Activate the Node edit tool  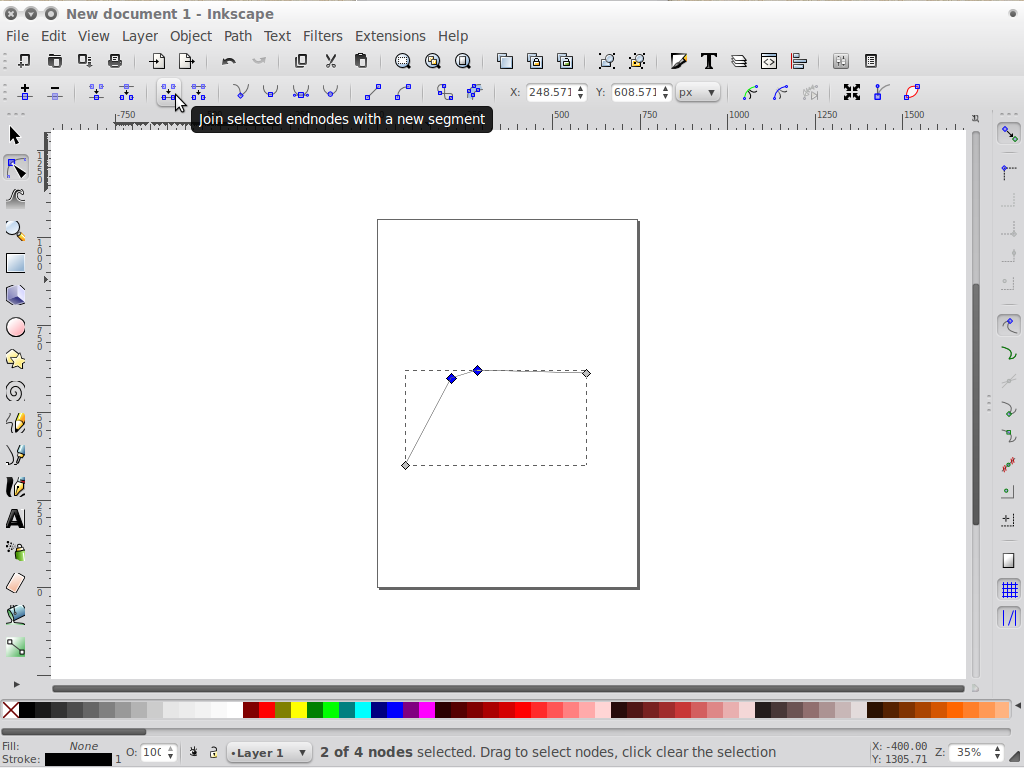[x=16, y=168]
